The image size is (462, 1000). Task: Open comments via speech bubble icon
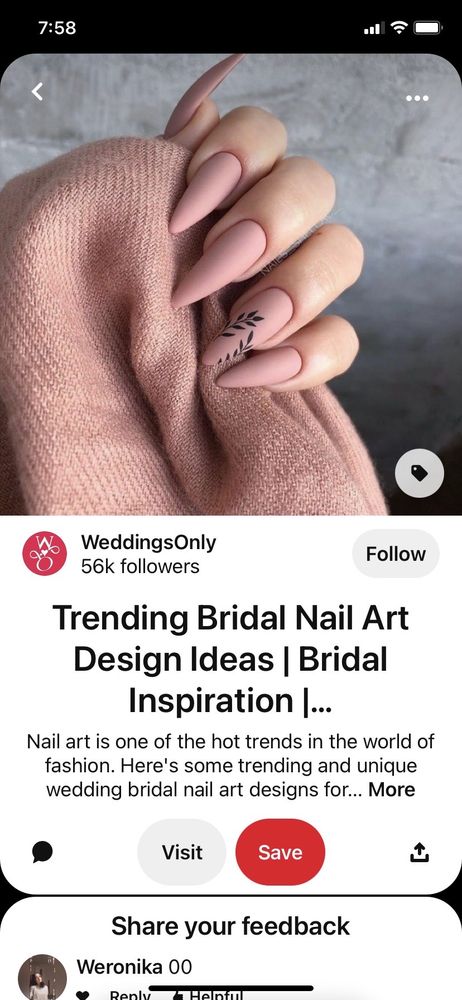[42, 852]
